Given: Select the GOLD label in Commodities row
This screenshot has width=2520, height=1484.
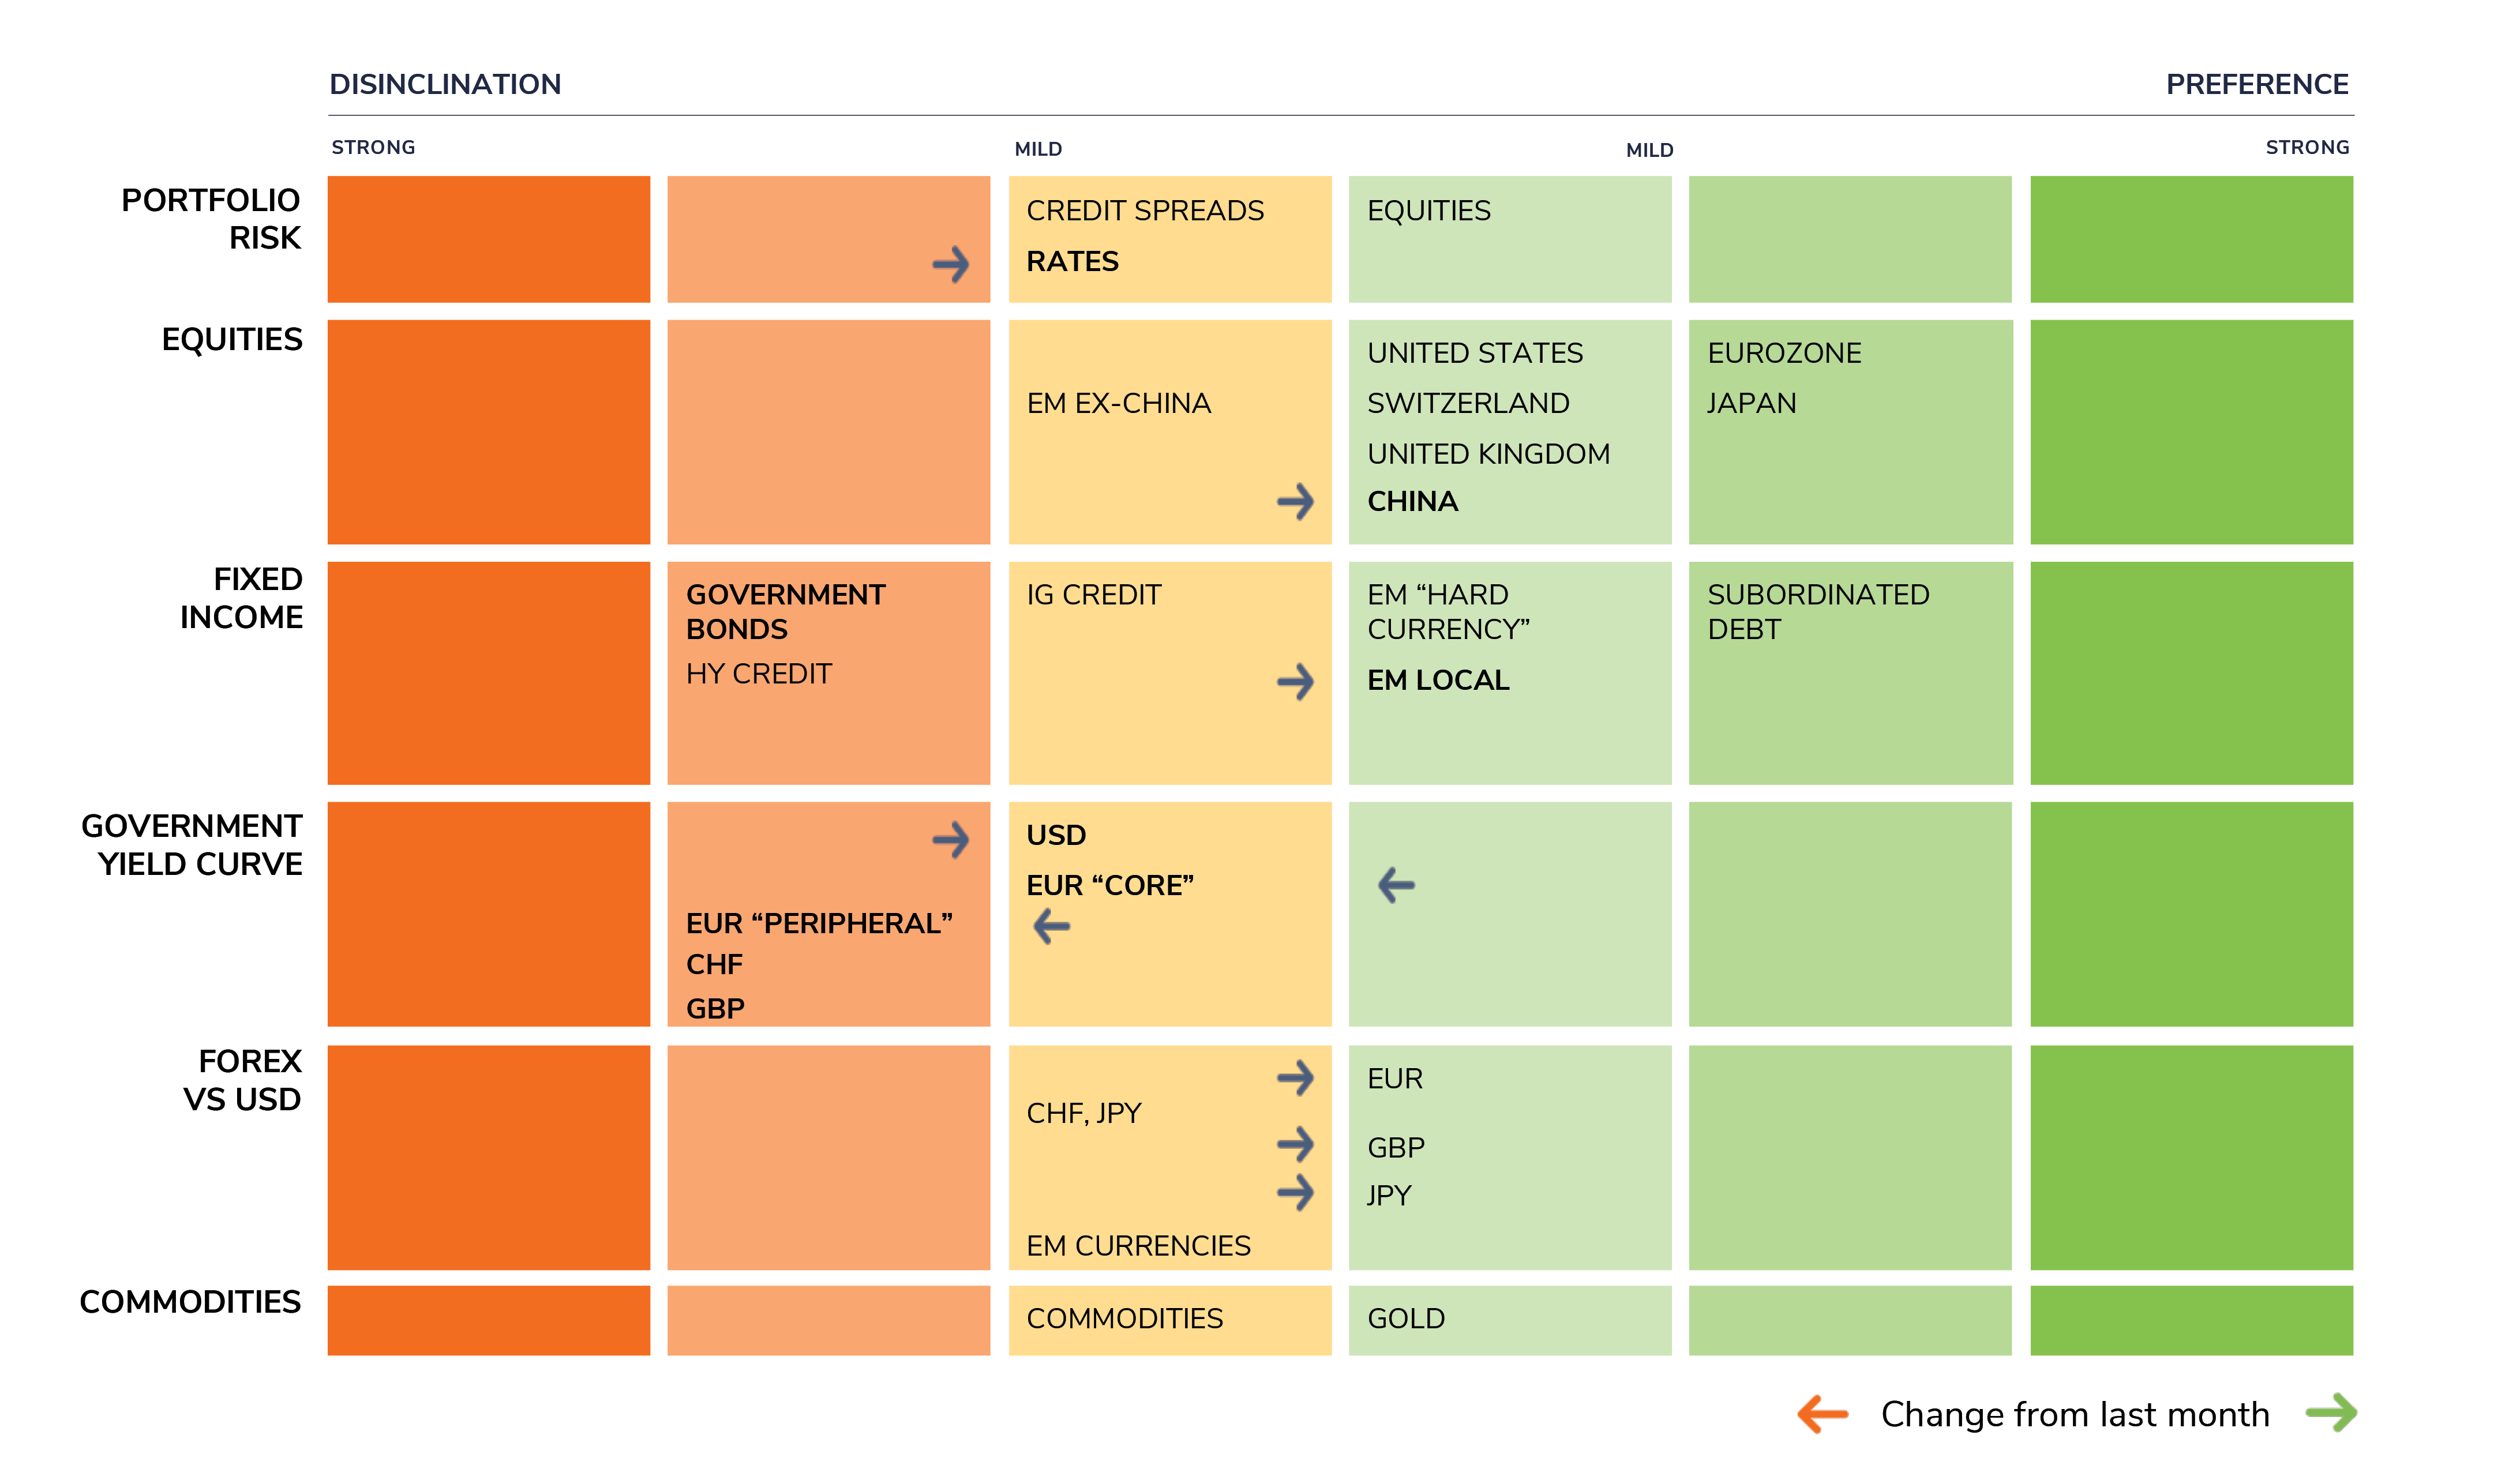Looking at the screenshot, I should point(1405,1318).
